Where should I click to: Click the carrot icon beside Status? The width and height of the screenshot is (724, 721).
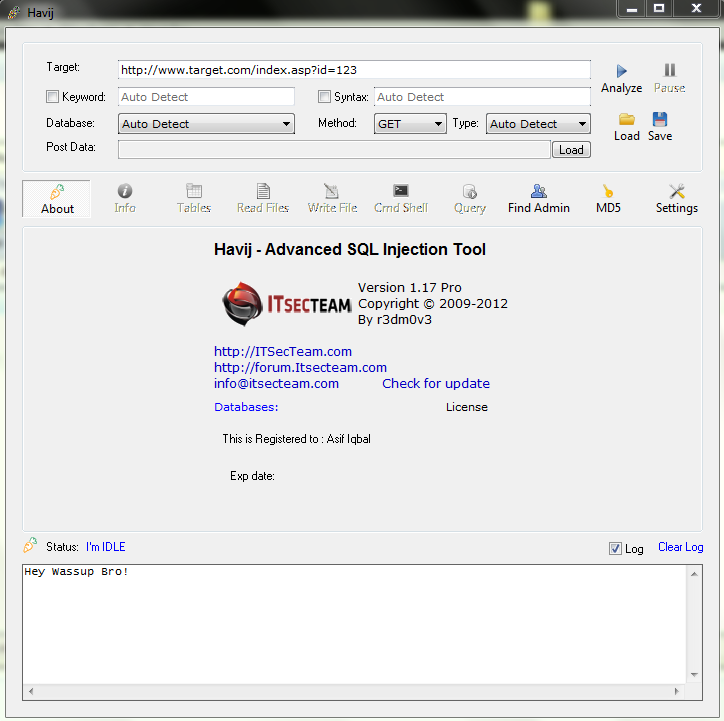[30, 545]
